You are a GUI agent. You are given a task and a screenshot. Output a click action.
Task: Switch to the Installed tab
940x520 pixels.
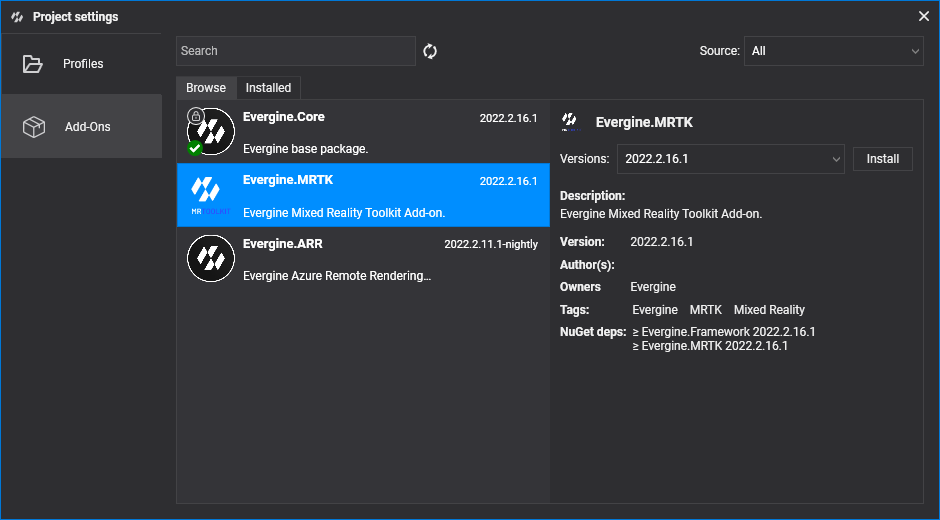269,88
